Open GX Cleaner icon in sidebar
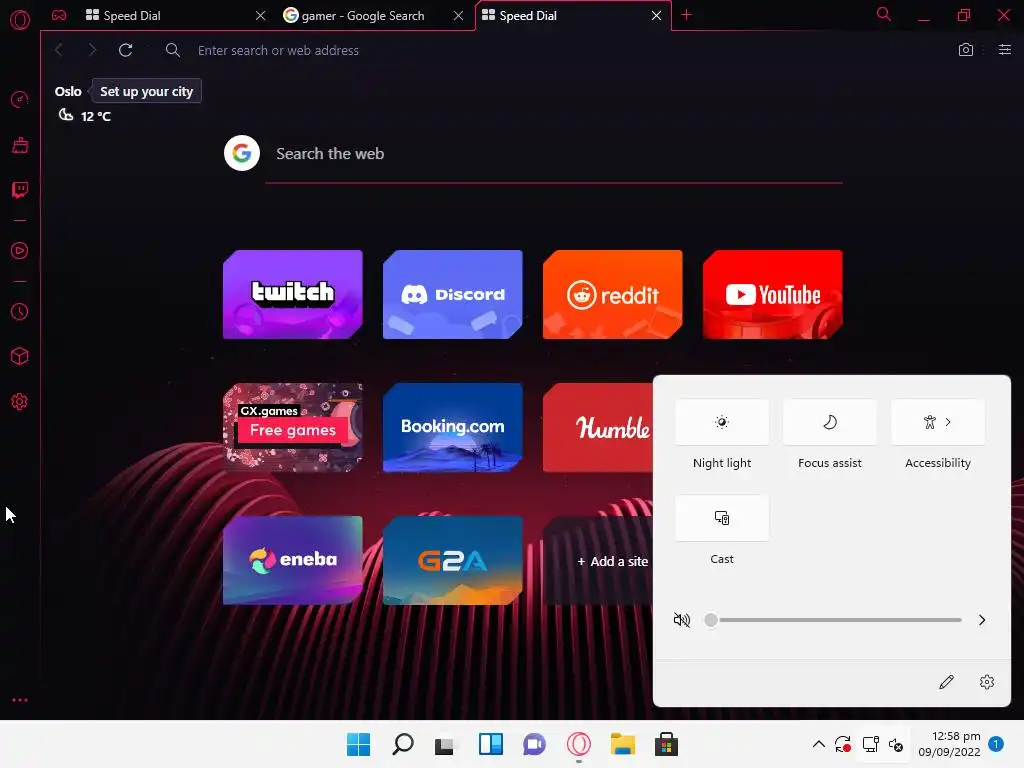This screenshot has height=768, width=1024. click(20, 145)
